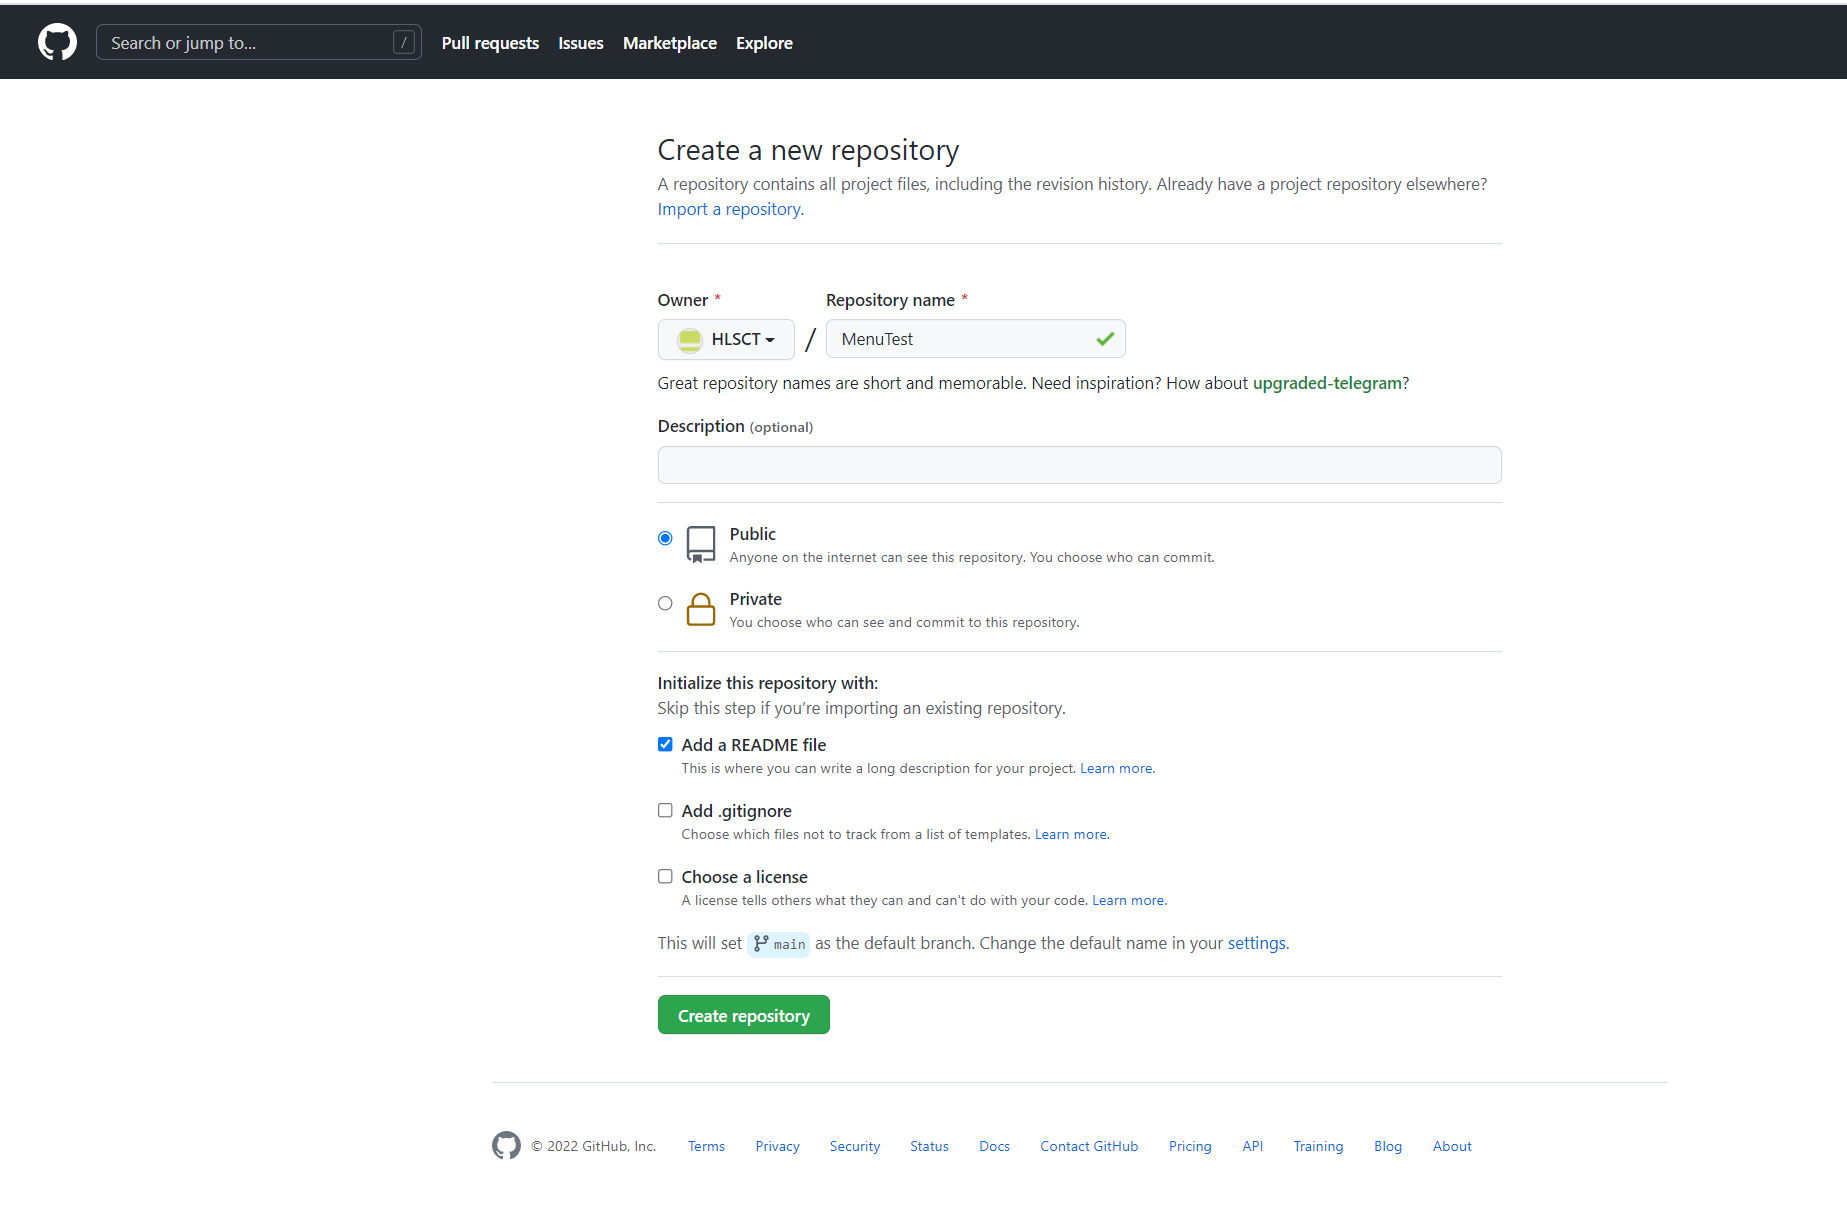Click the green checkmark in repository name
Screen dimensions: 1847x1214
pos(1105,339)
